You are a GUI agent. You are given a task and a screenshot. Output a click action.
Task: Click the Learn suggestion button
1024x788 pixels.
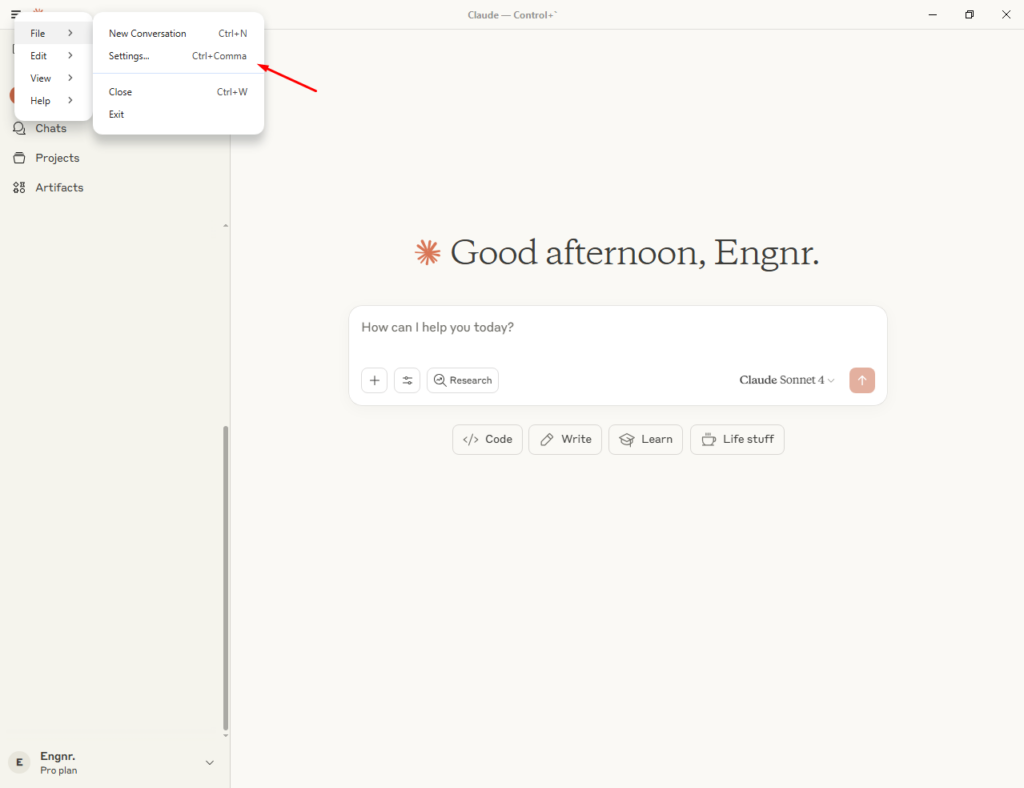645,439
